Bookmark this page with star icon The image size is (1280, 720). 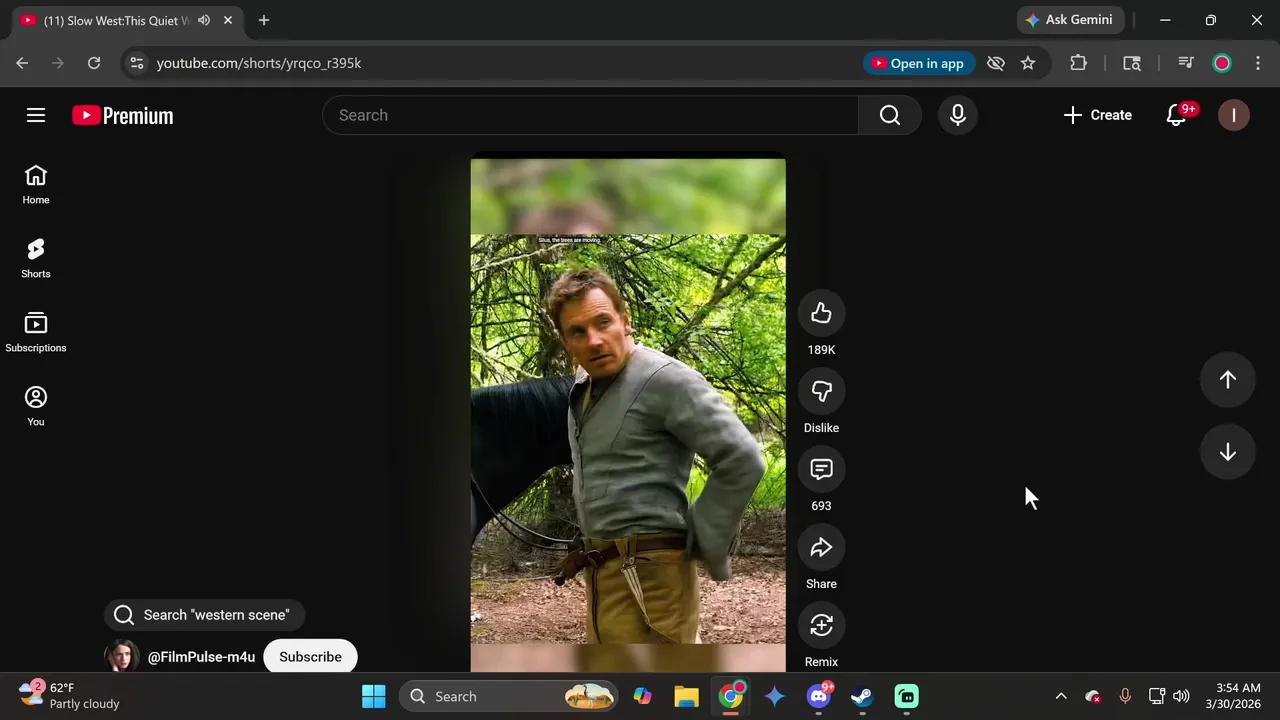tap(1028, 63)
